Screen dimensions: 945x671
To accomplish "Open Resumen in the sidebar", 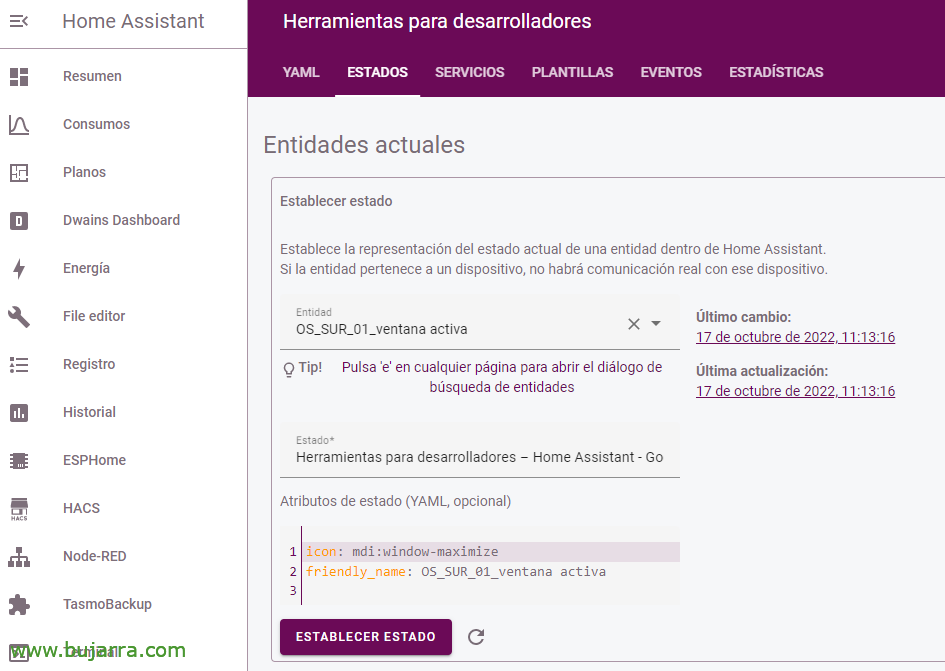I will tap(92, 77).
